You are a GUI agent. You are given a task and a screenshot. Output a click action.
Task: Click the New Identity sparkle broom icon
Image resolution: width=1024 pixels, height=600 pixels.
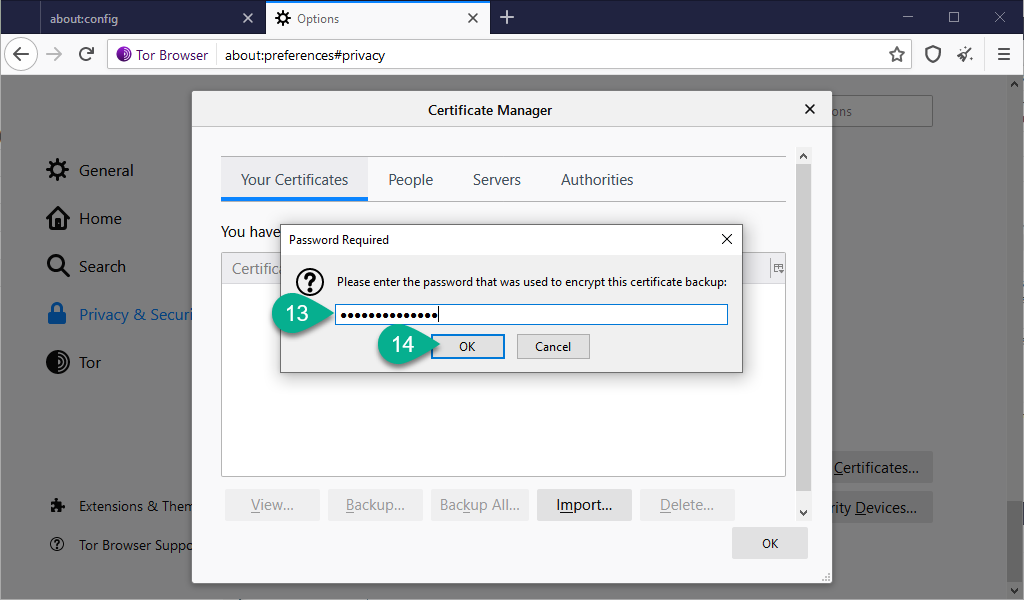965,55
